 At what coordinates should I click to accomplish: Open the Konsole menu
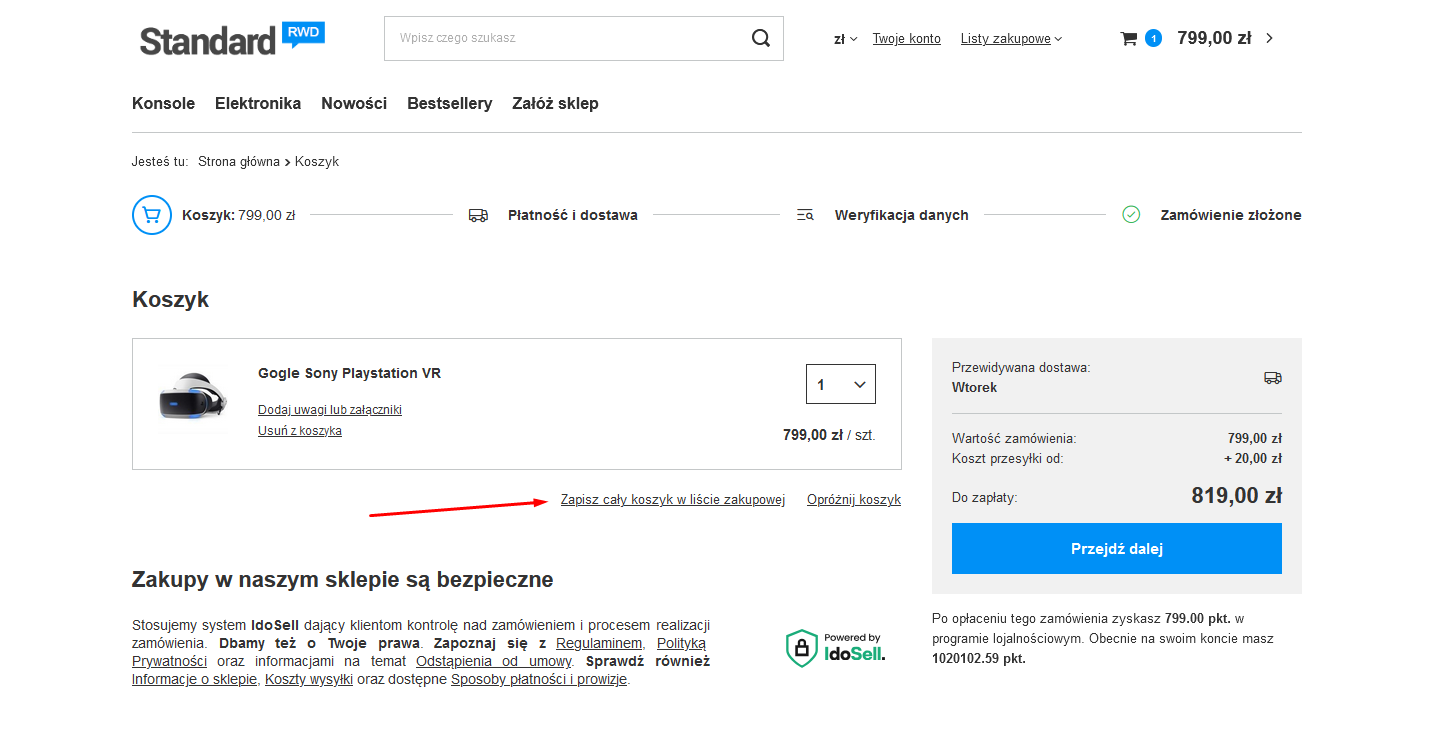(164, 104)
